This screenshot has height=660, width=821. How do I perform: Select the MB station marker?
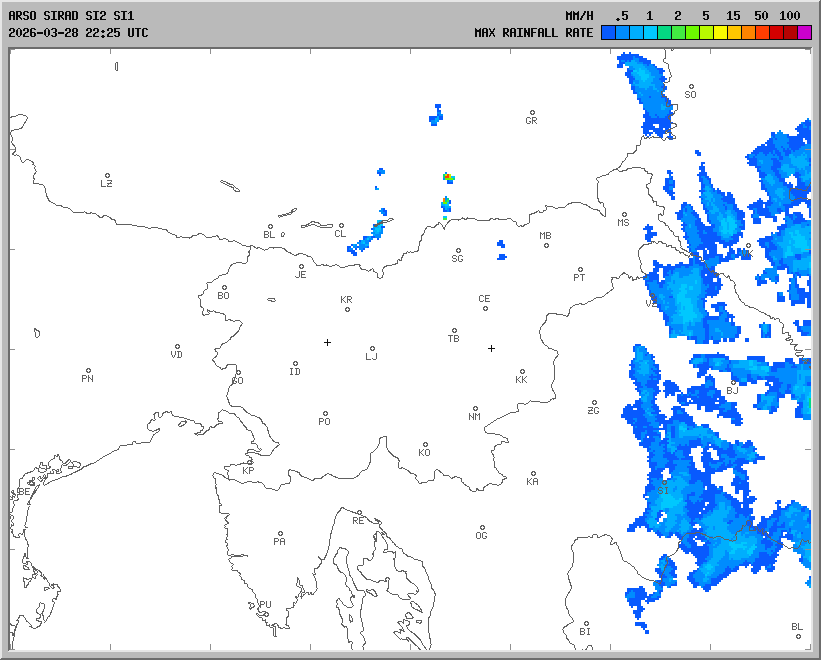[546, 245]
